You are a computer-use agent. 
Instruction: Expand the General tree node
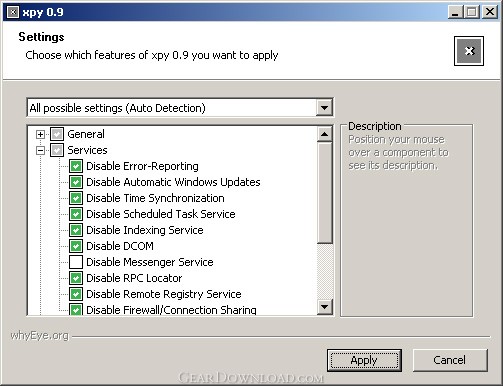40,134
